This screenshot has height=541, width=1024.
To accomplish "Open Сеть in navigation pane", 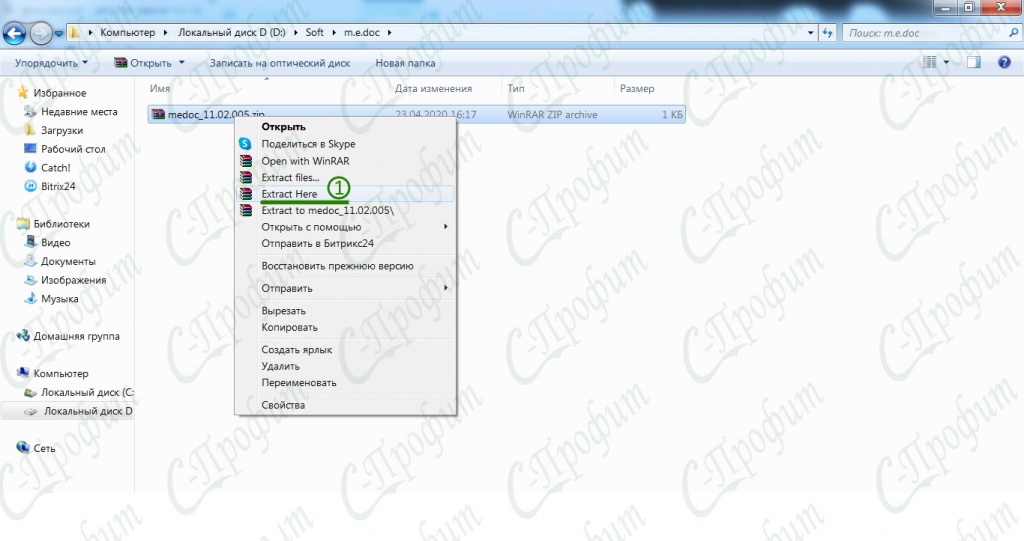I will tap(44, 448).
